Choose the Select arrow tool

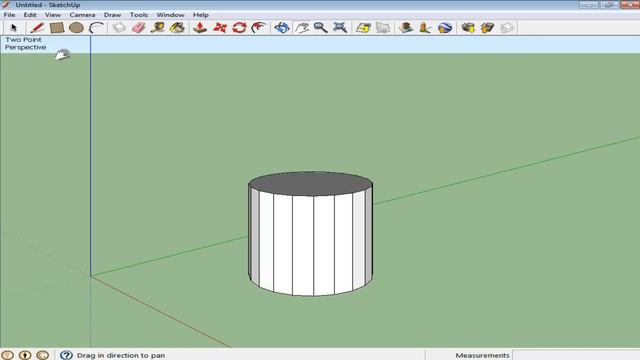[13, 28]
